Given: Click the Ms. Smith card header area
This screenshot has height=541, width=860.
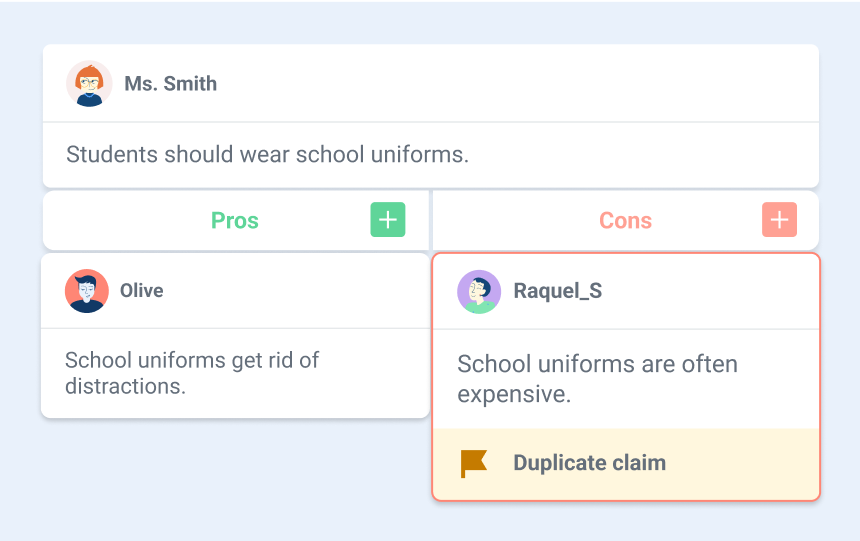Looking at the screenshot, I should pyautogui.click(x=431, y=83).
